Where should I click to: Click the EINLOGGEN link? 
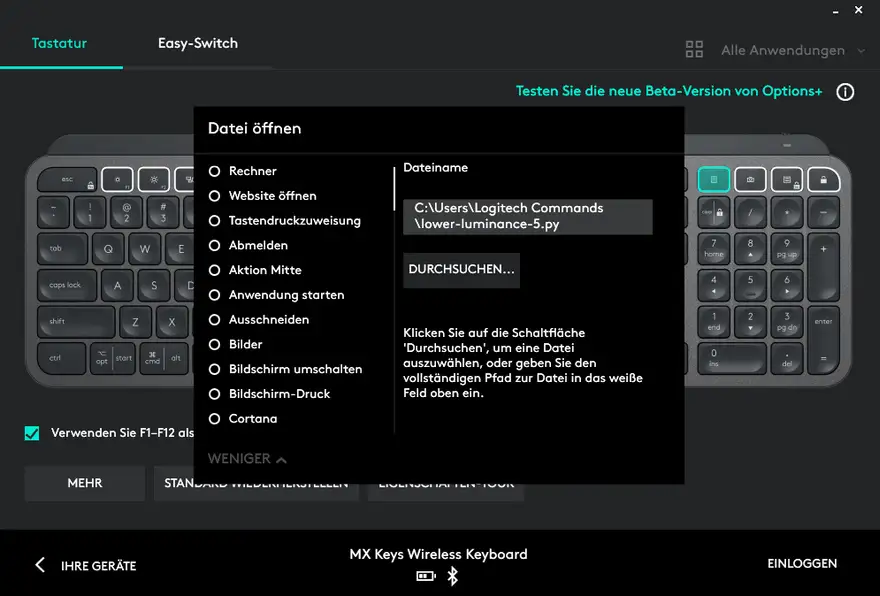[802, 563]
